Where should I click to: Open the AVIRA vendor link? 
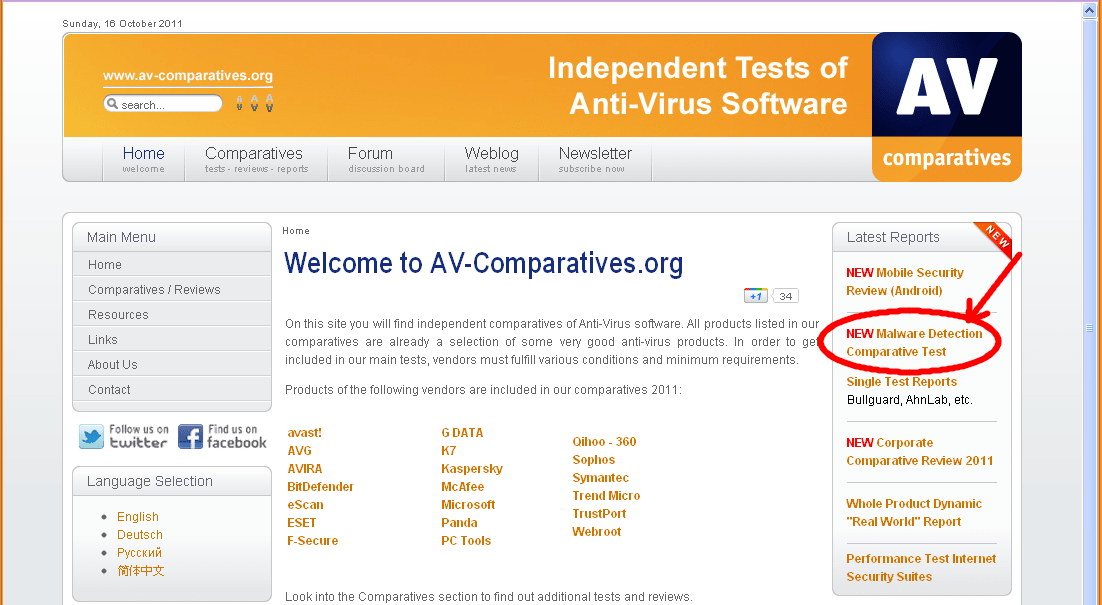pyautogui.click(x=305, y=469)
